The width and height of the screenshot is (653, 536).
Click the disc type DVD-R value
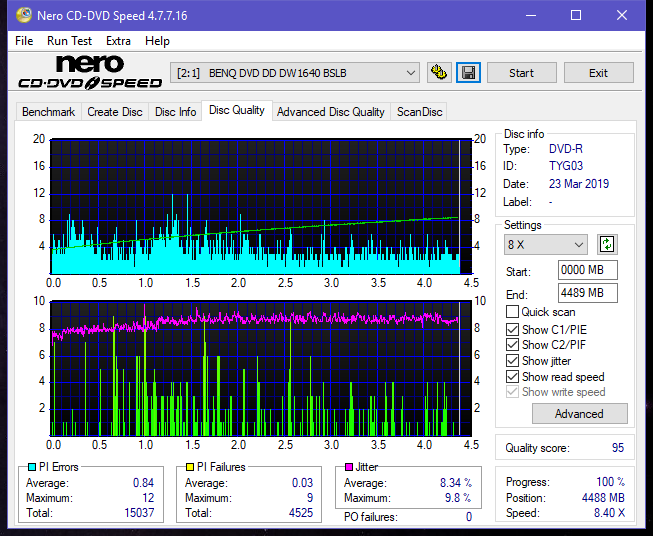coord(566,149)
